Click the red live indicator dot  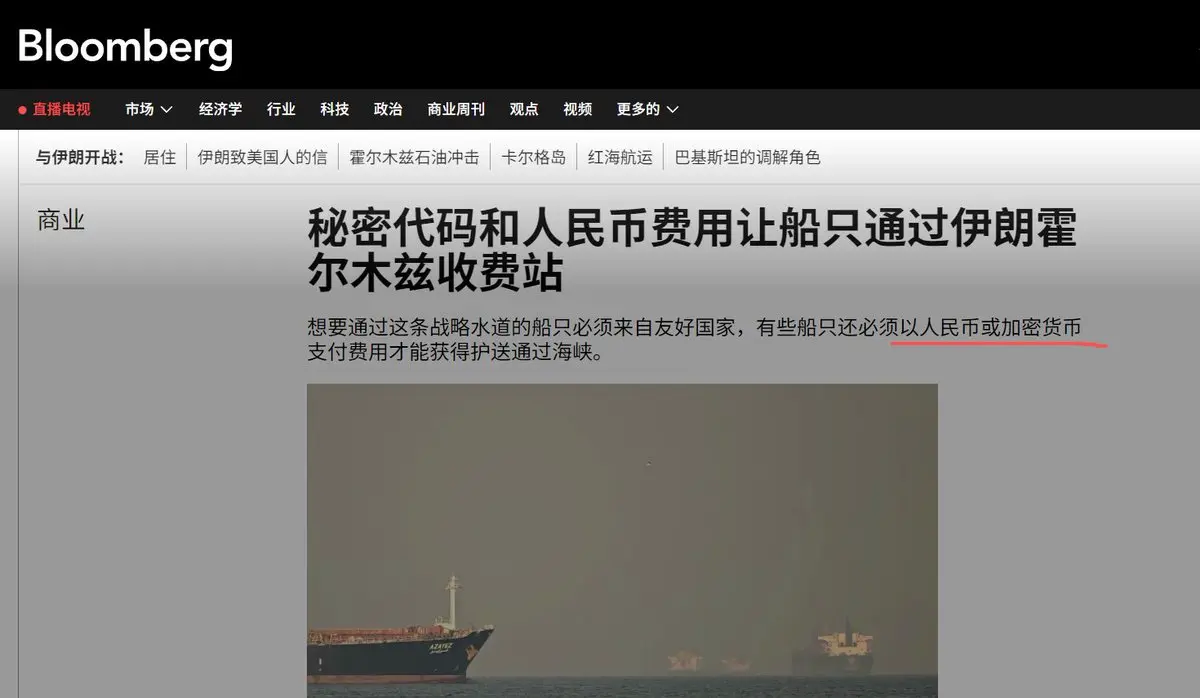click(x=22, y=110)
